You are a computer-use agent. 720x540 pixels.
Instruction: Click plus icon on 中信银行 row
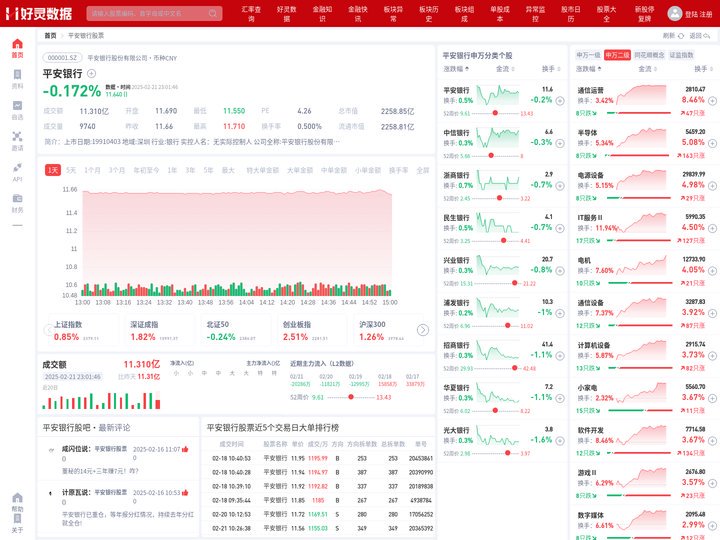[x=560, y=143]
